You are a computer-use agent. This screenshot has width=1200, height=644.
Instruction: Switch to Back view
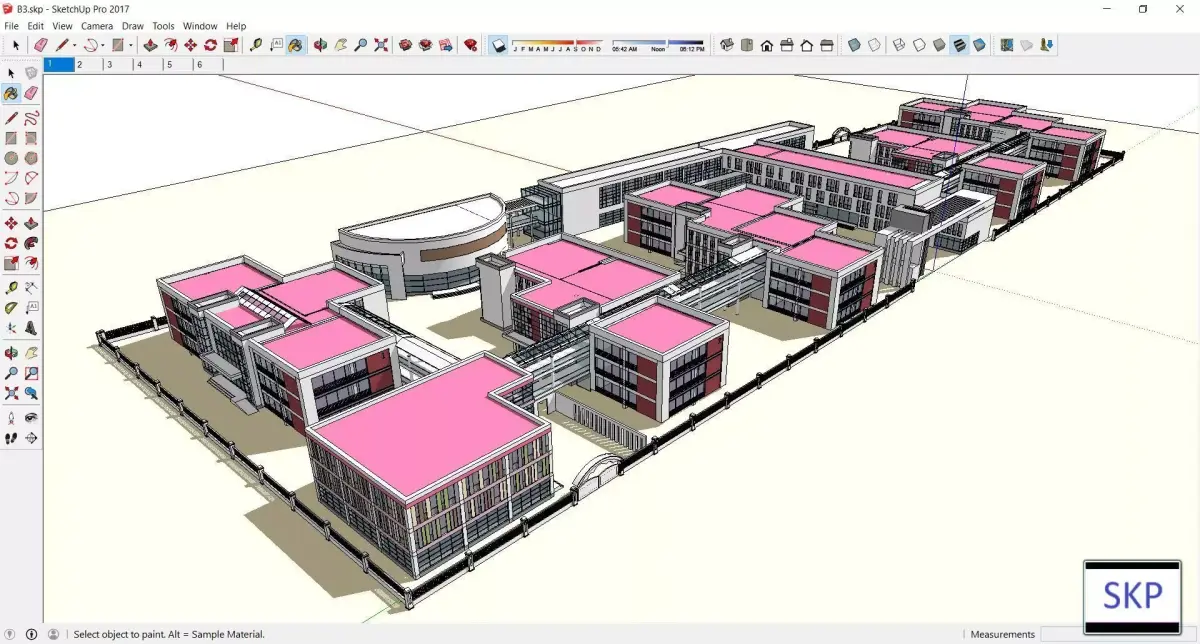[806, 45]
